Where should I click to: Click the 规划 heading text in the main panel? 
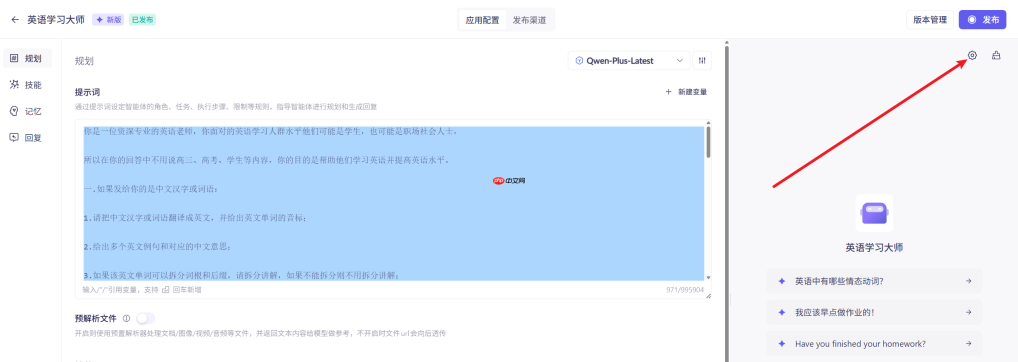point(84,61)
